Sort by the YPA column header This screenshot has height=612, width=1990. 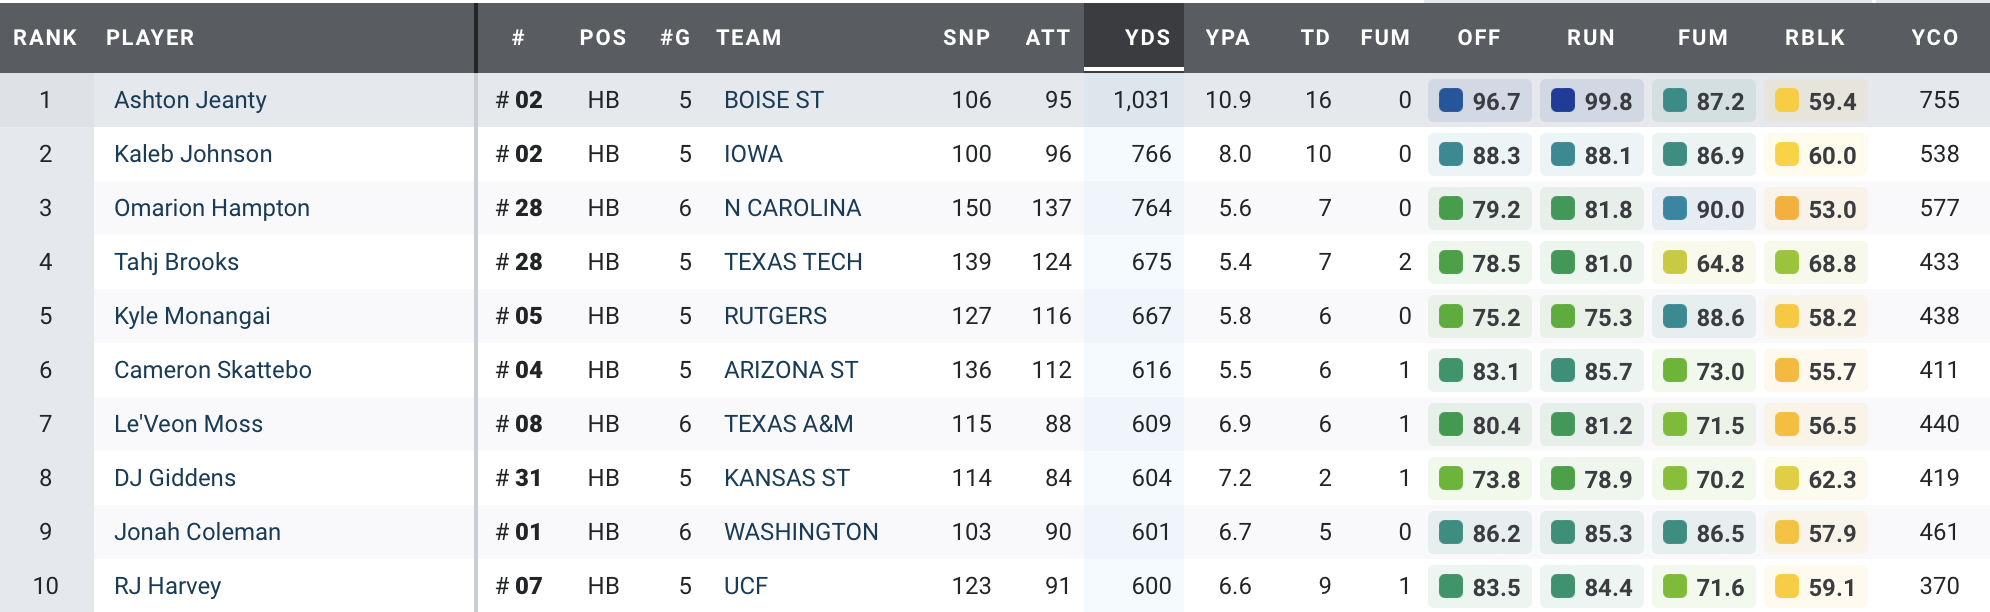[1228, 38]
